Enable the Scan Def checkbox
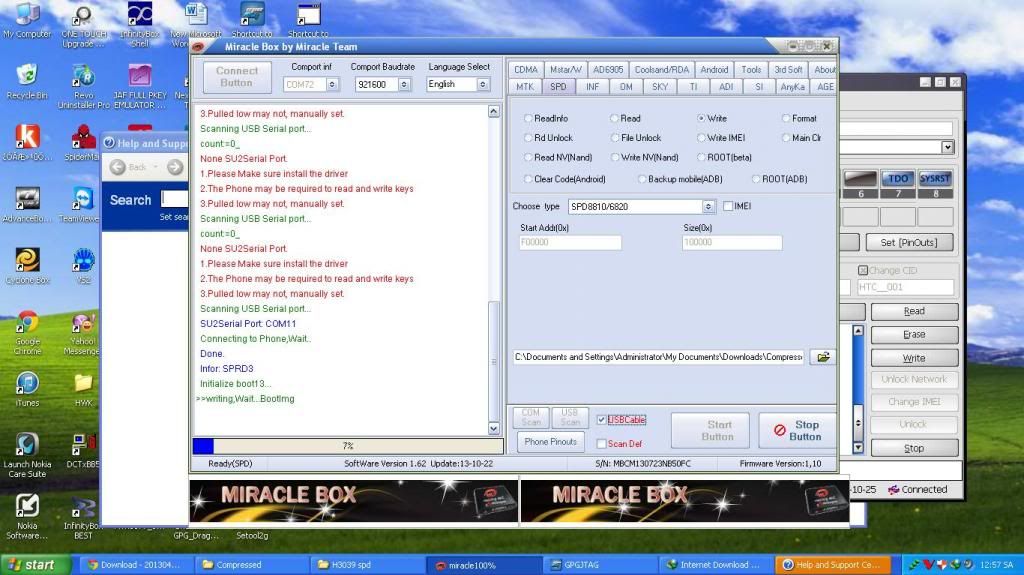This screenshot has height=575, width=1024. [x=601, y=444]
